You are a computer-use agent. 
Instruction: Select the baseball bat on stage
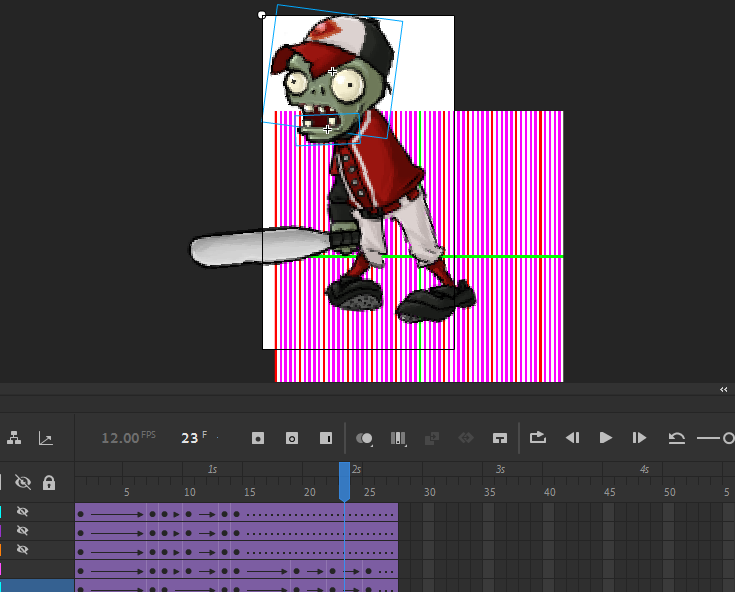click(x=260, y=247)
